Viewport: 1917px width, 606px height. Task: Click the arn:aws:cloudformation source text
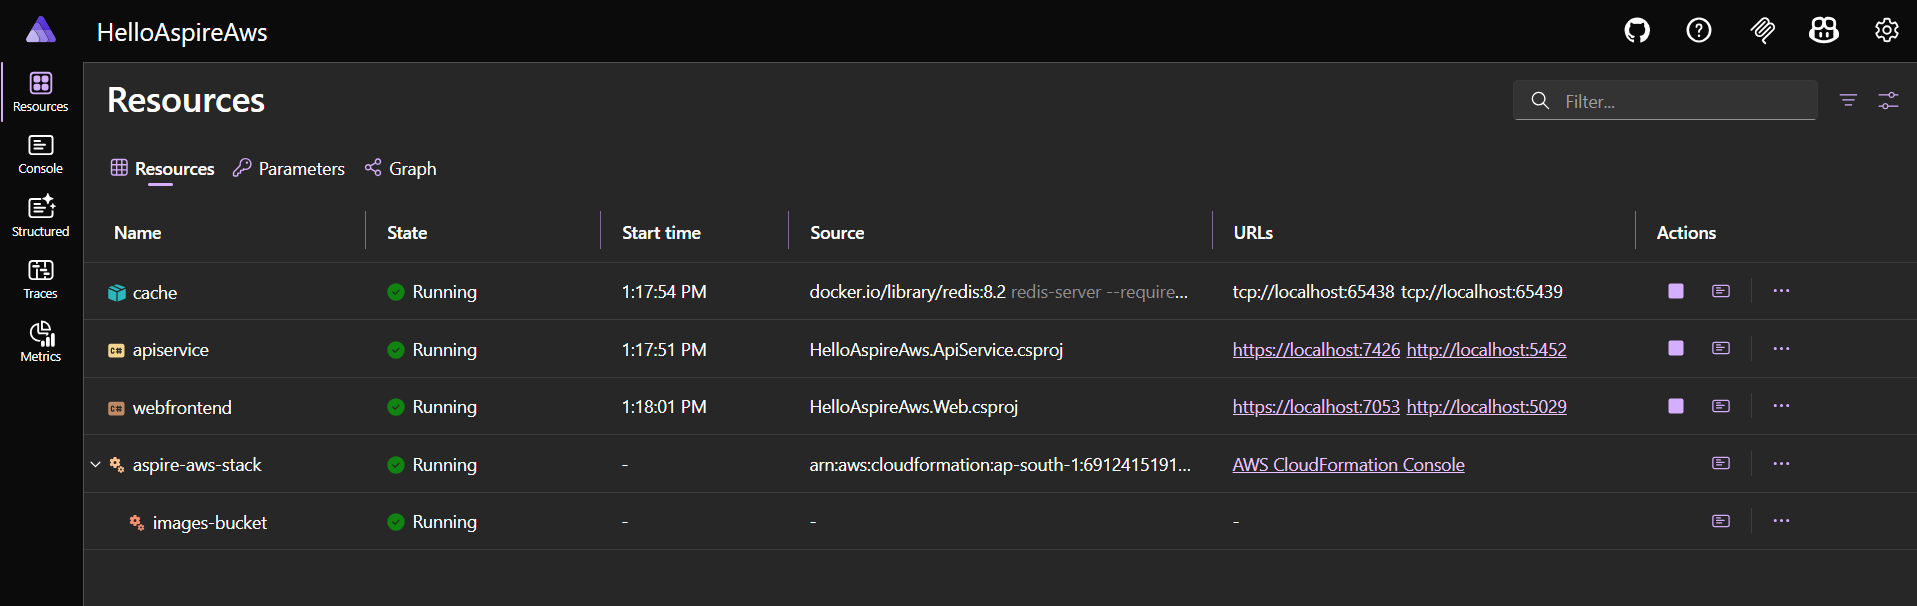(x=1000, y=464)
